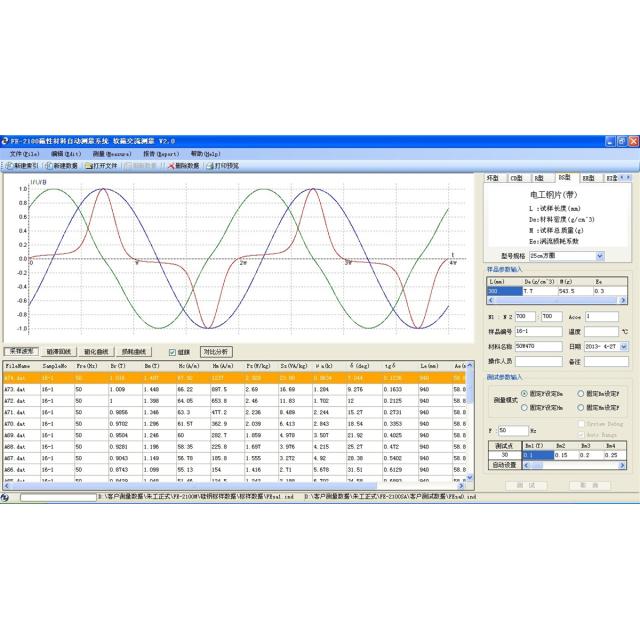The image size is (640, 640).
Task: Open the 帮助(Help) menu
Action: tap(205, 154)
